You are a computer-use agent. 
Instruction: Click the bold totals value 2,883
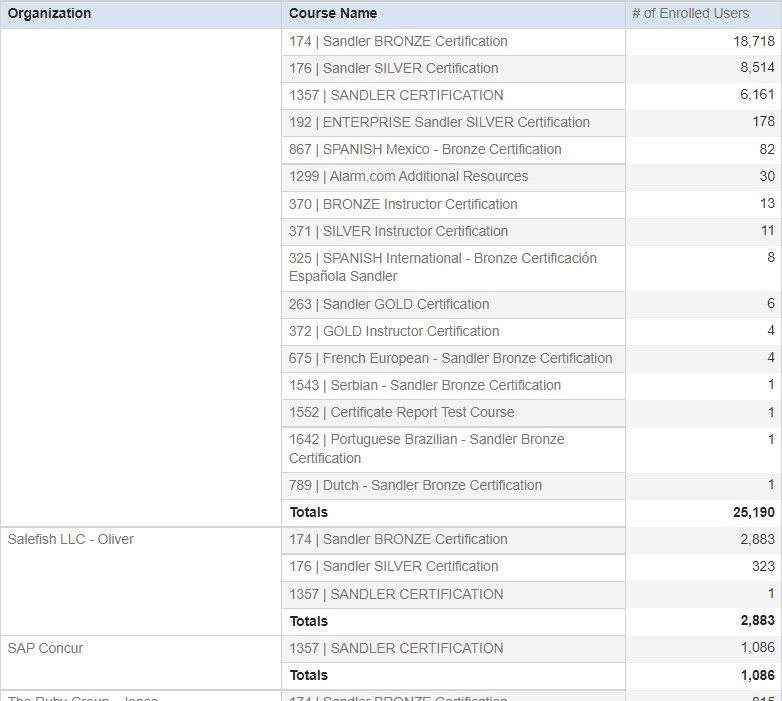coord(758,621)
